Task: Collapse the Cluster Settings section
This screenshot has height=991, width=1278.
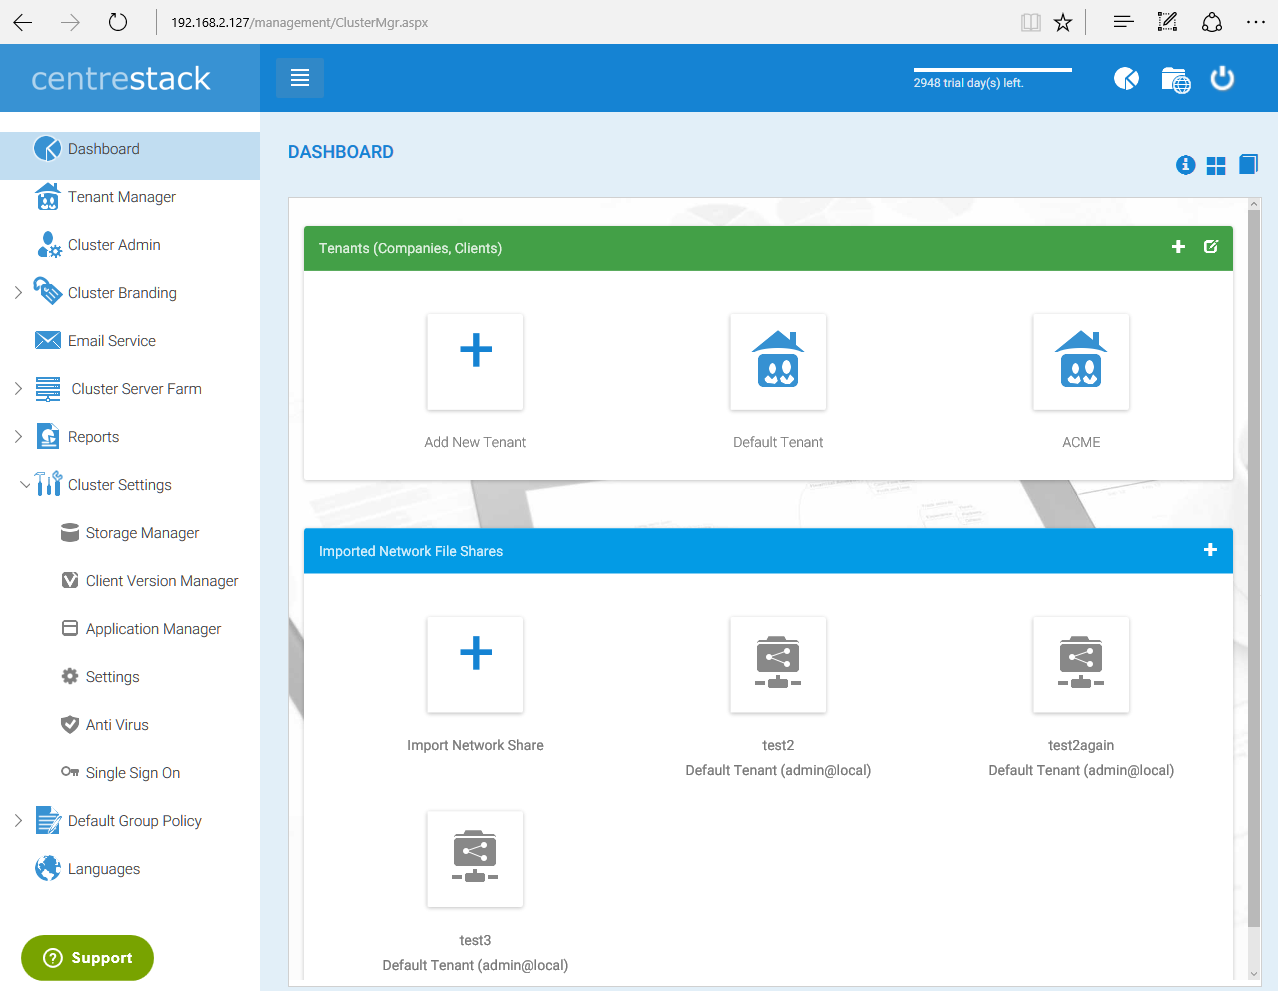Action: [x=25, y=485]
